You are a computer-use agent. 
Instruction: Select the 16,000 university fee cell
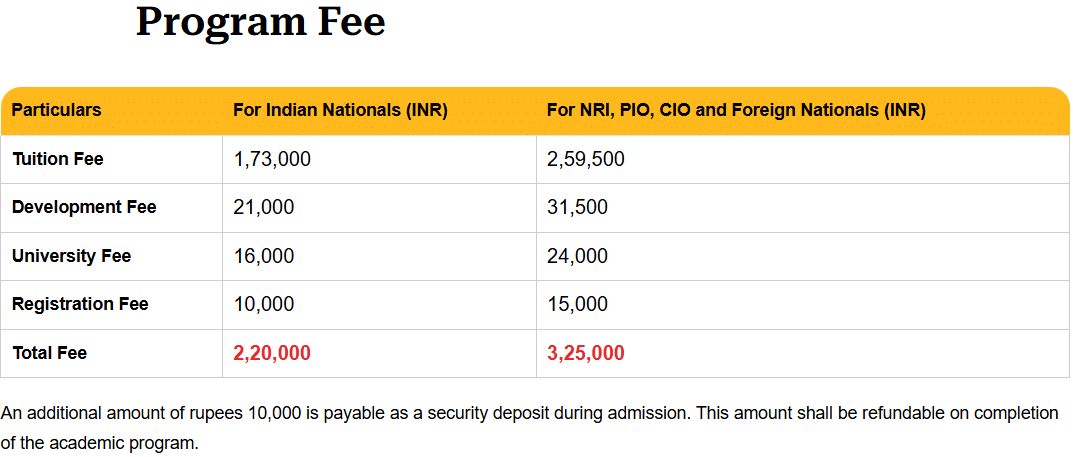tap(263, 256)
